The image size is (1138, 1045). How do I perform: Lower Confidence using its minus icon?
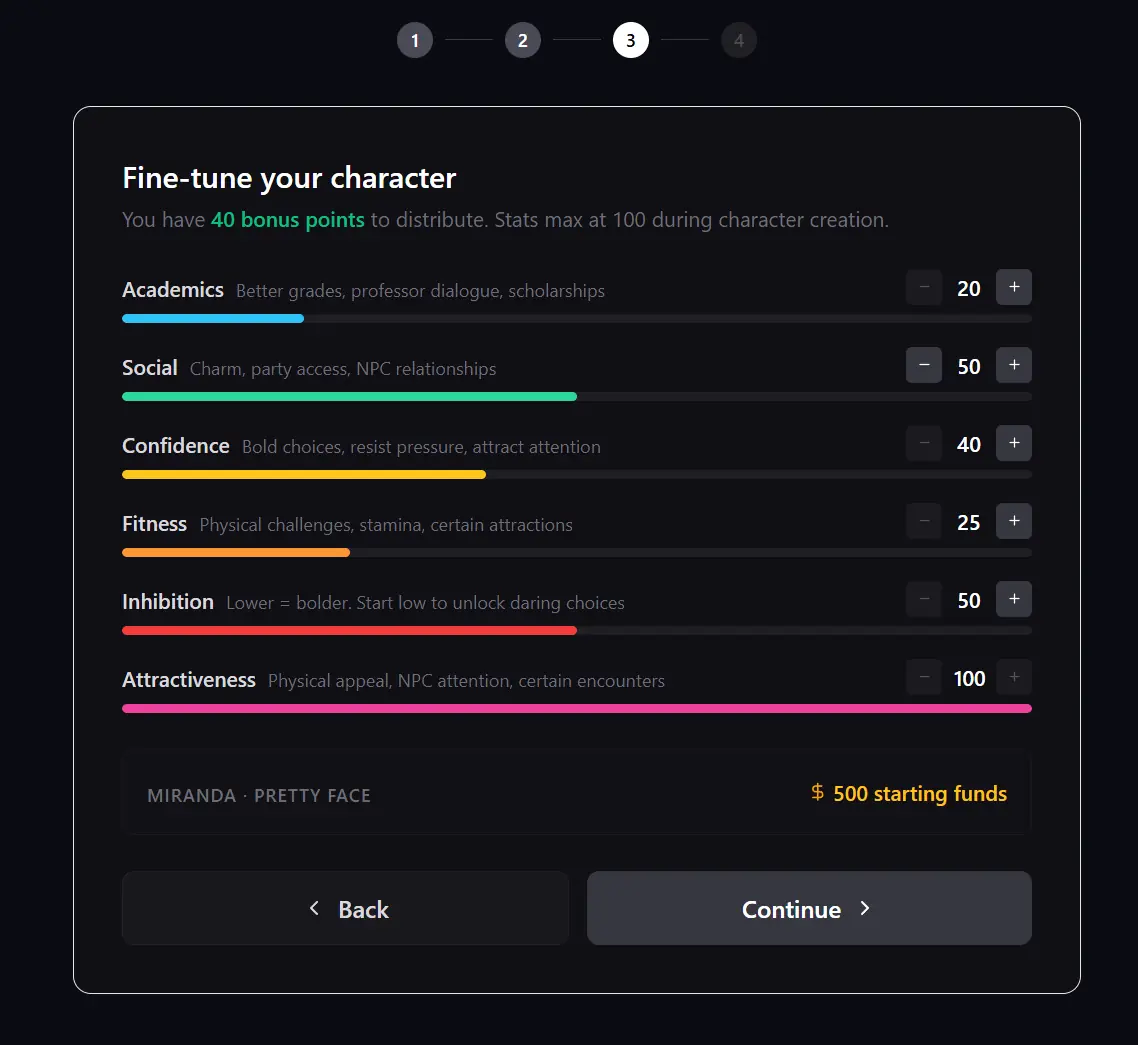924,444
